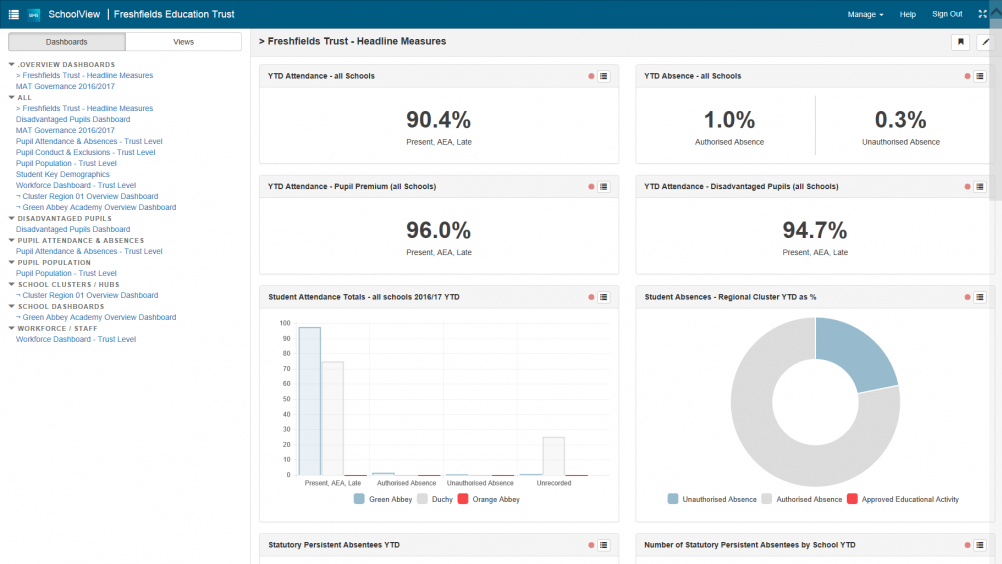The image size is (1002, 564).
Task: Open menu icon on YTD Absence all Schools
Action: (980, 76)
